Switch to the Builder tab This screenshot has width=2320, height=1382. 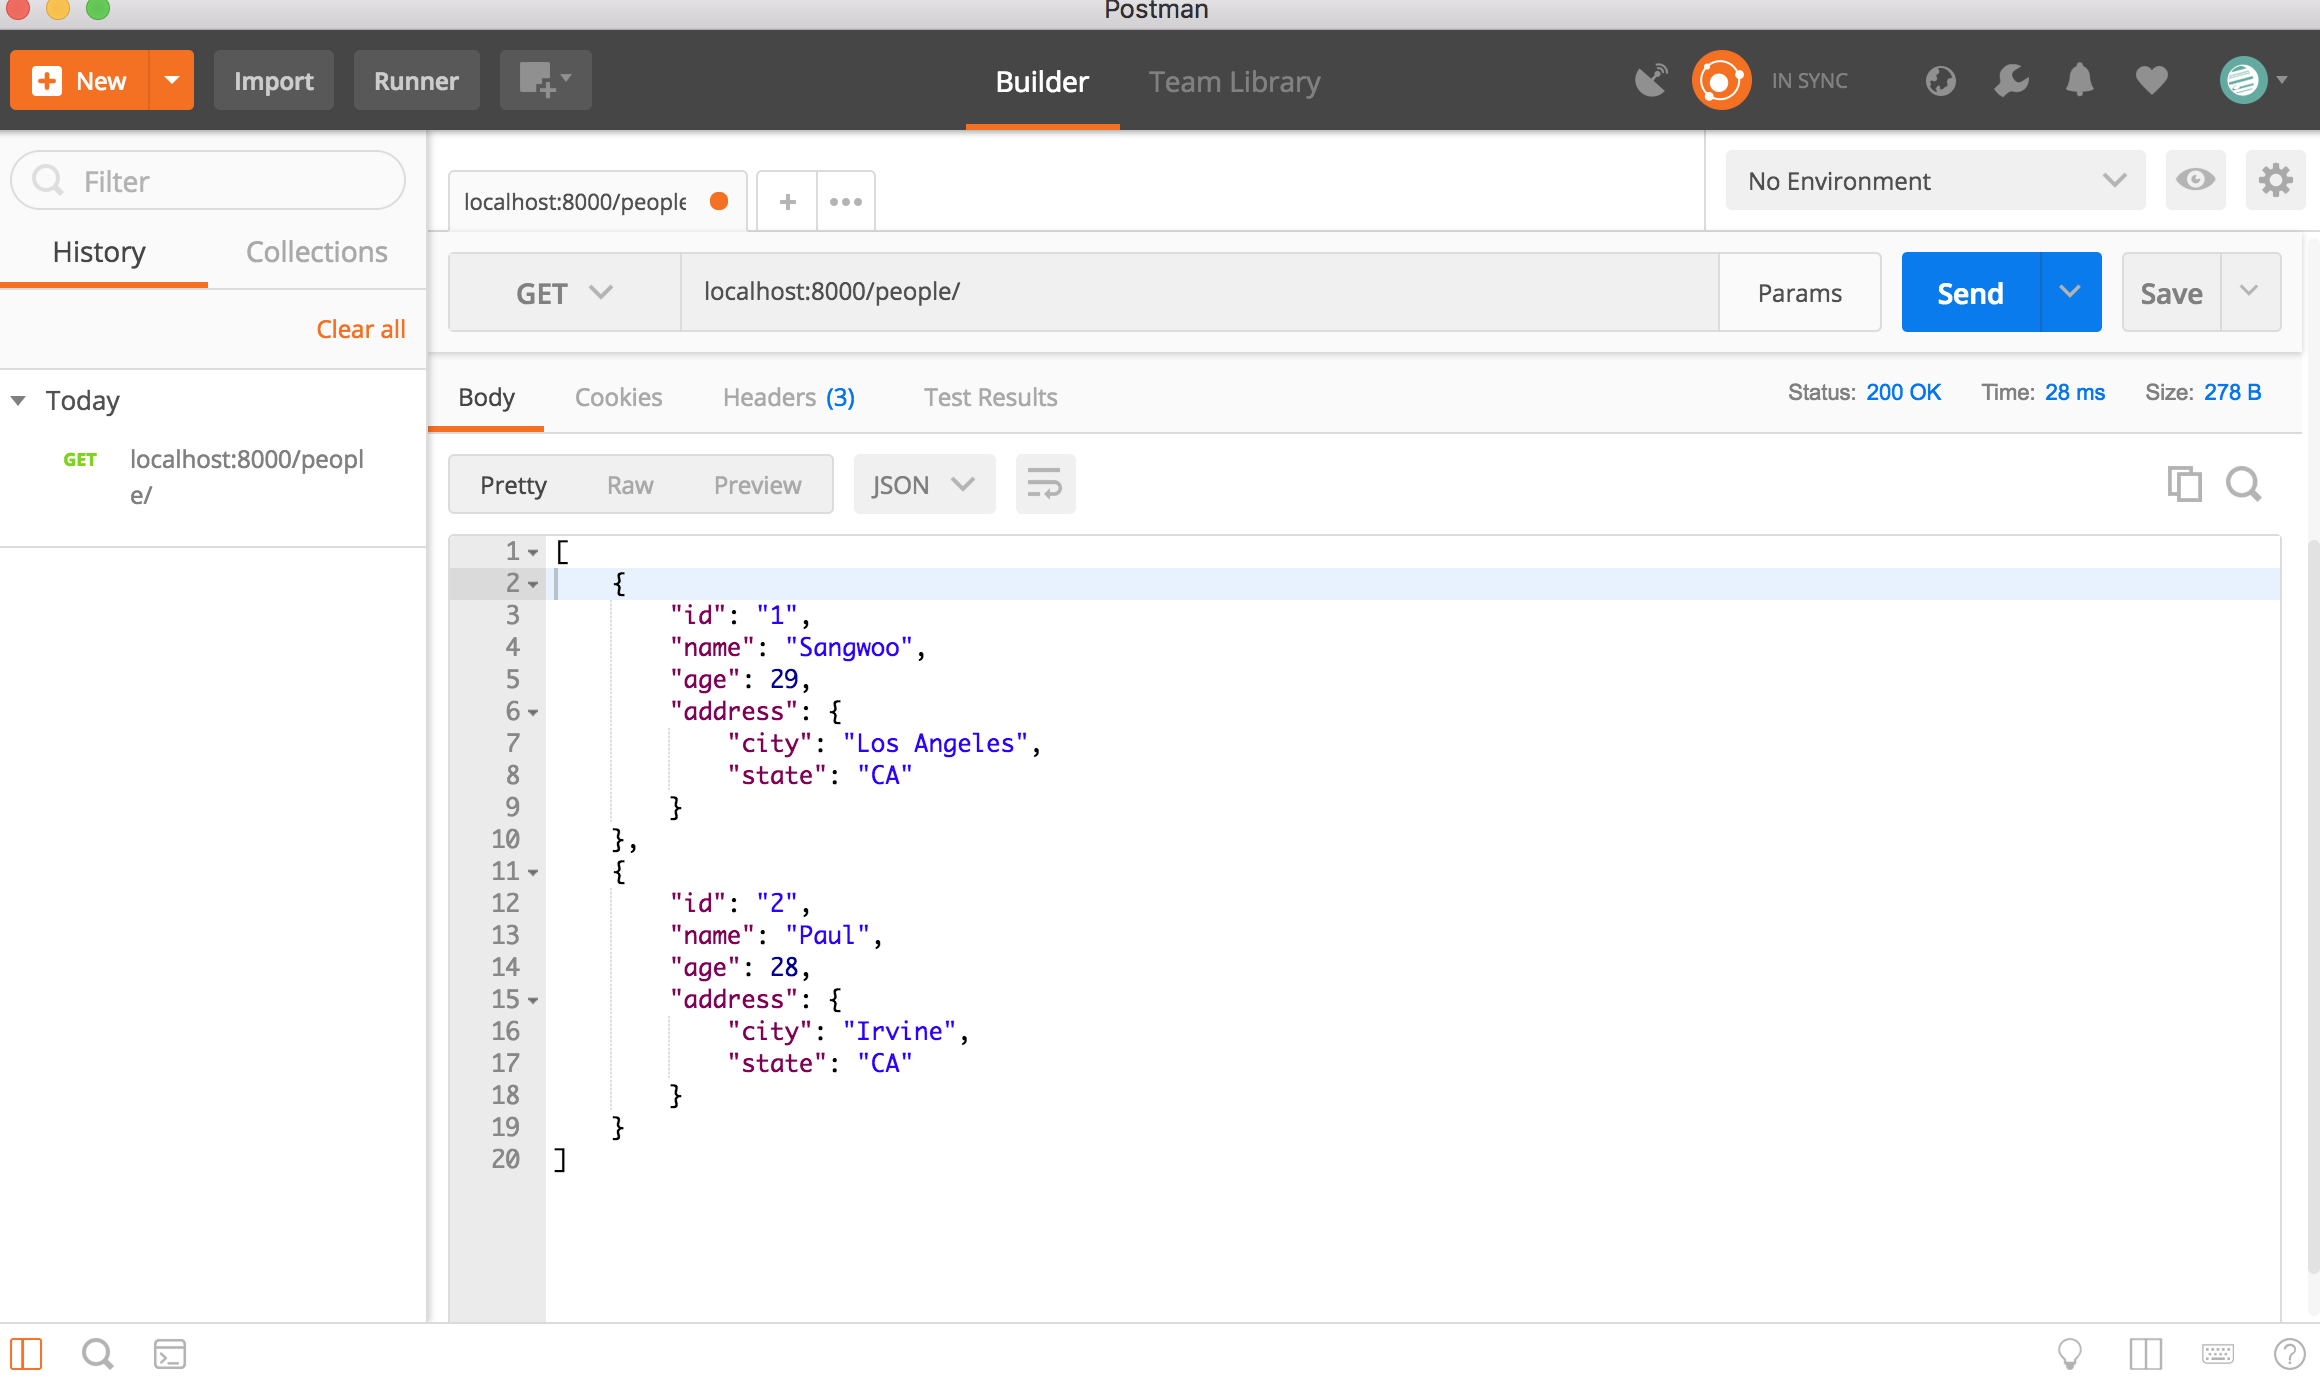(1042, 81)
